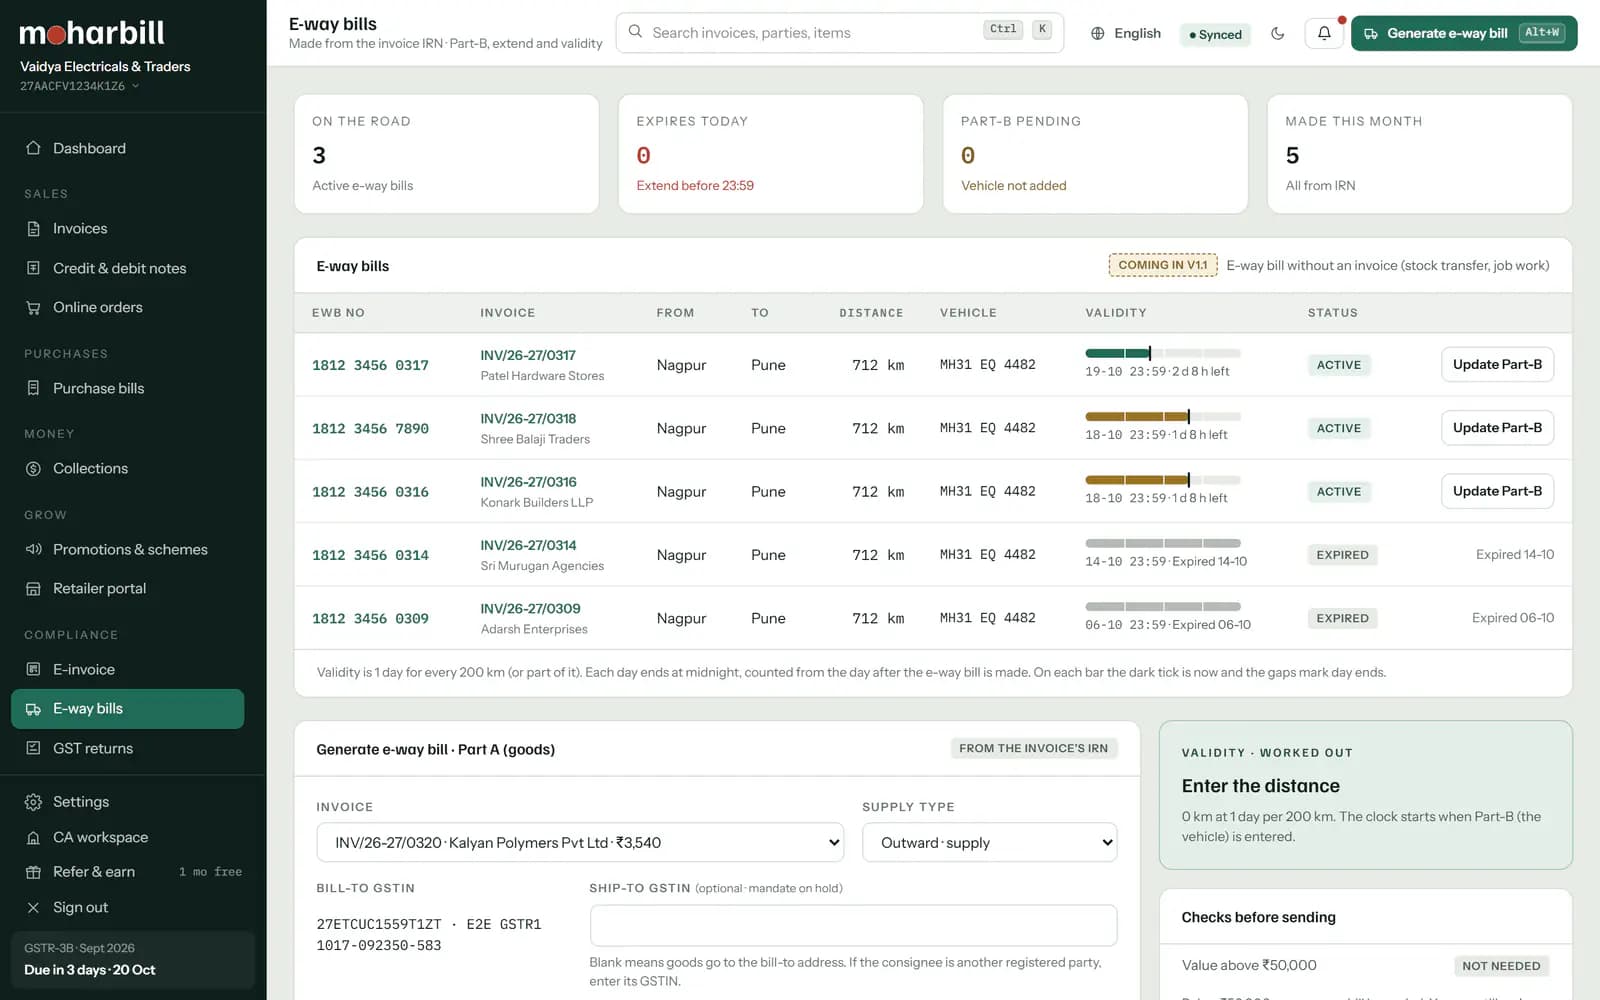
Task: Select Collections in the sidebar
Action: click(x=127, y=468)
